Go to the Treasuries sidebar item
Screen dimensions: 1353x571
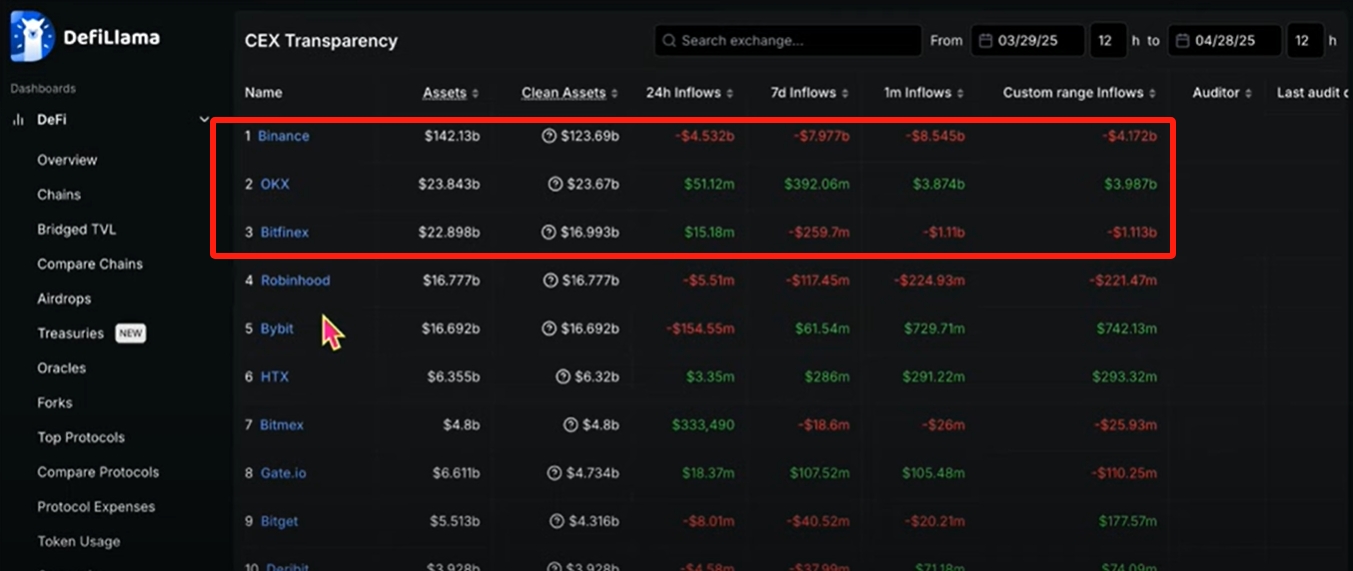click(70, 333)
